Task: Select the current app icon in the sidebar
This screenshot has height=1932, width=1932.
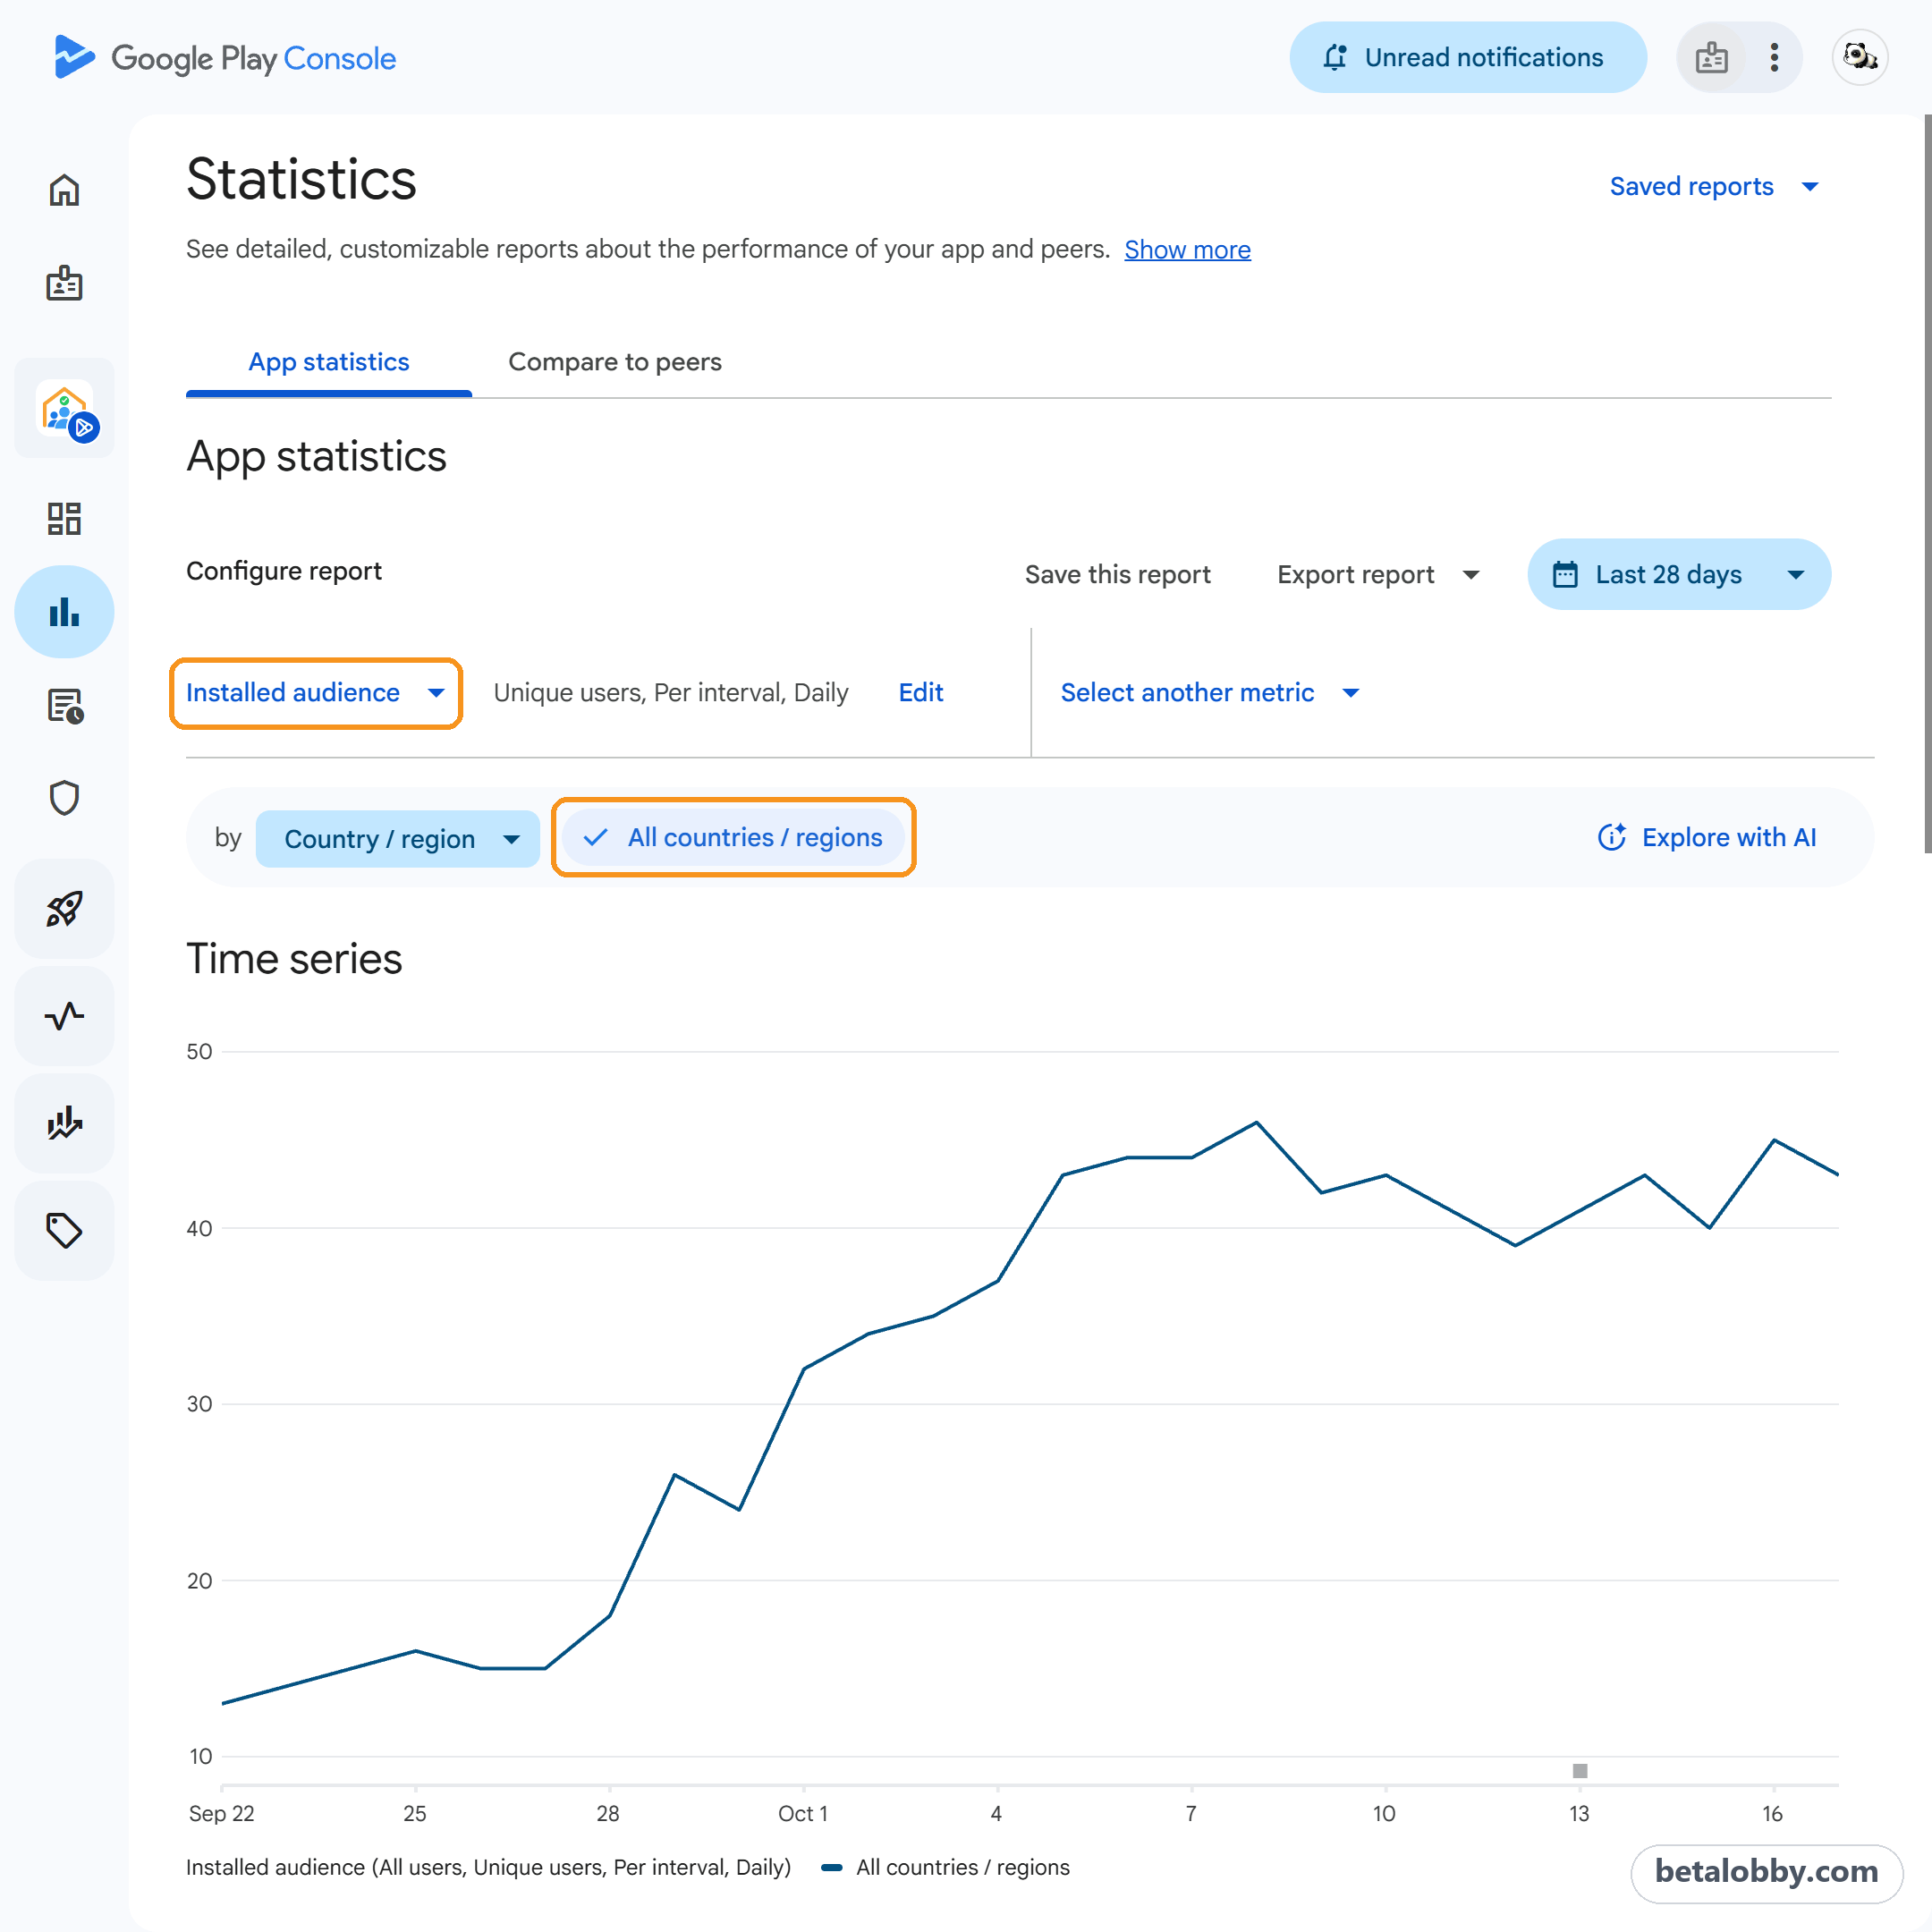Action: pos(64,408)
